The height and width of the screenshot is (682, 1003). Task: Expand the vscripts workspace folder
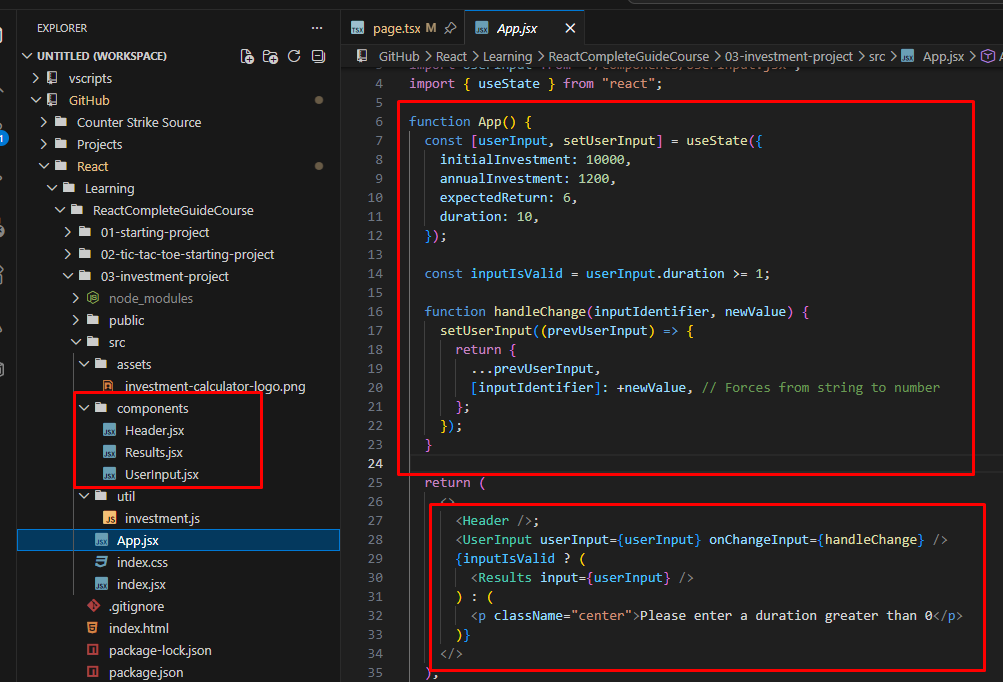click(36, 78)
